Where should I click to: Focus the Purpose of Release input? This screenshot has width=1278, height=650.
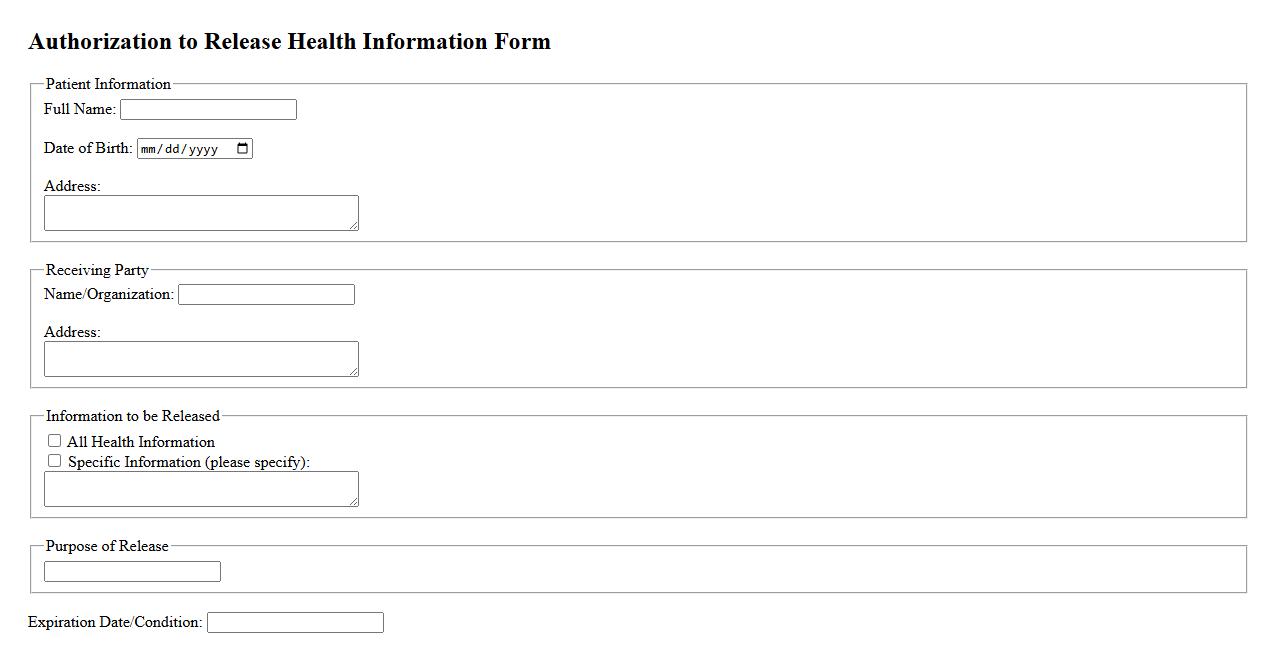pyautogui.click(x=132, y=572)
